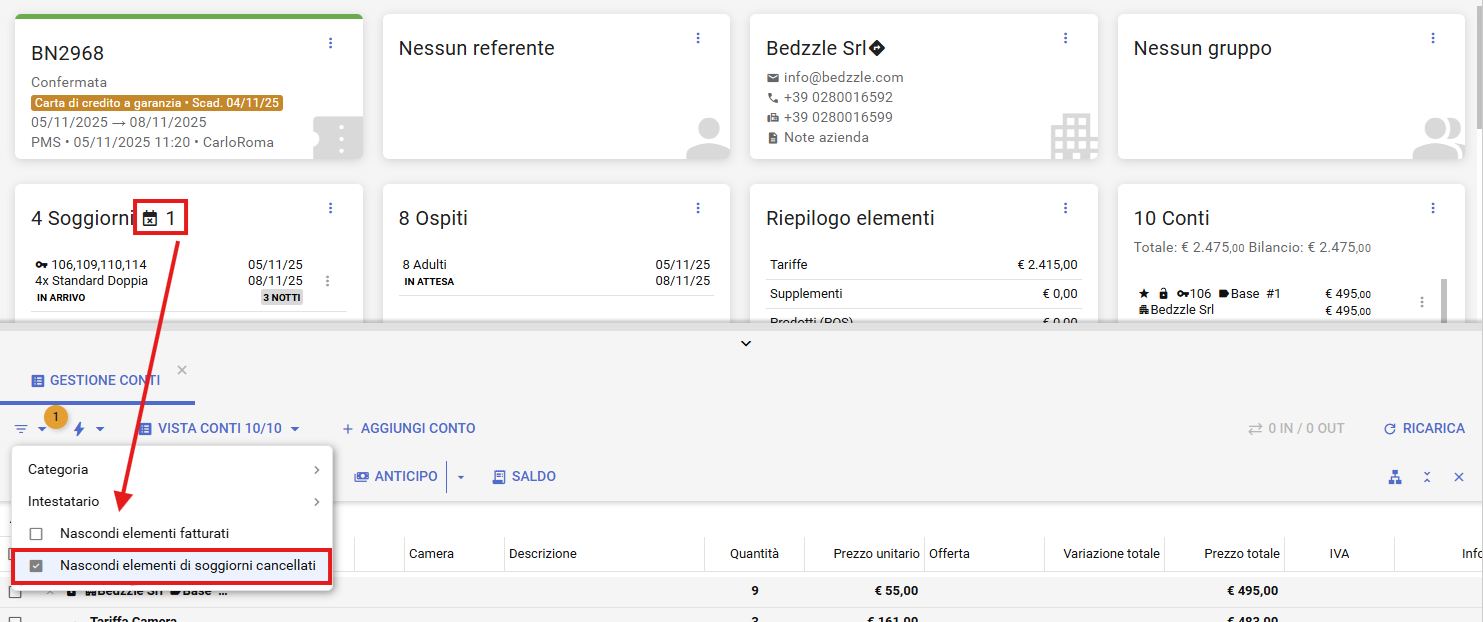Collapse the top panel with the chevron divider
Viewport: 1483px width, 622px height.
click(746, 343)
